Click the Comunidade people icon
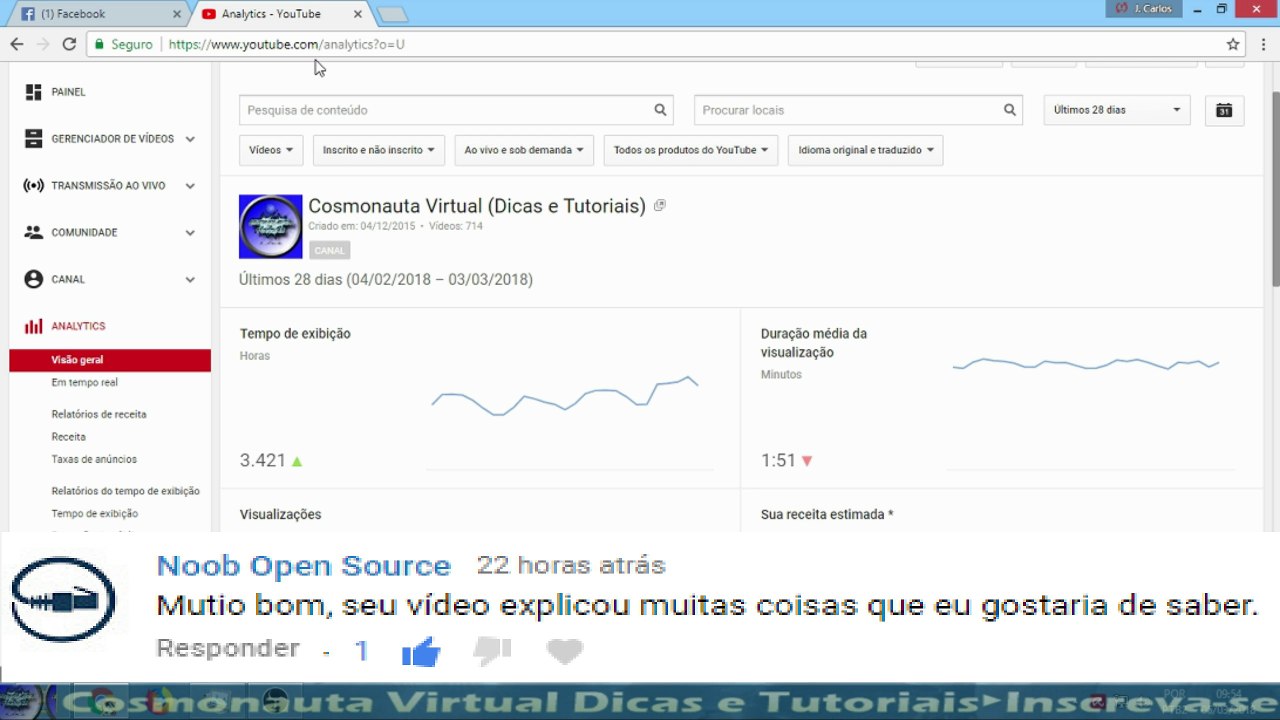The height and width of the screenshot is (720, 1280). click(x=34, y=232)
